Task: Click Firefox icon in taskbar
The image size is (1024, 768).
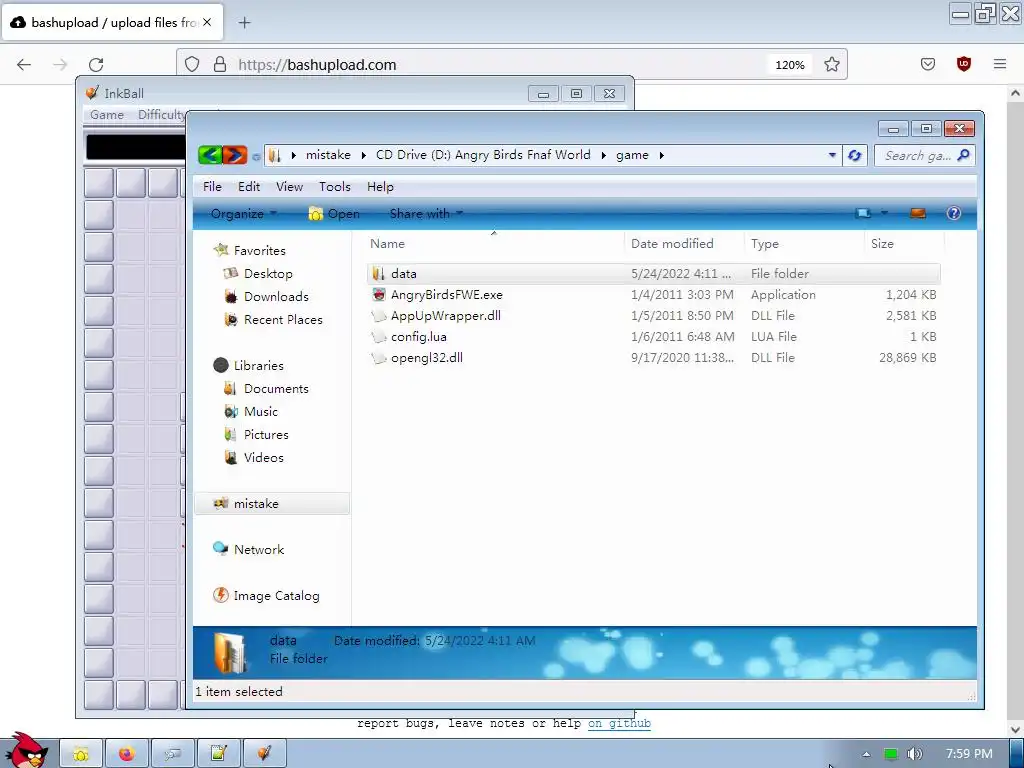Action: (x=126, y=754)
